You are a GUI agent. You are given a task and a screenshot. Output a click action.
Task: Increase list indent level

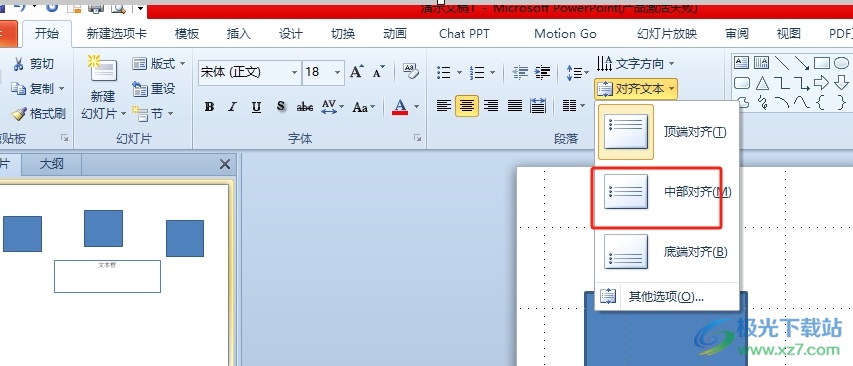tap(542, 72)
